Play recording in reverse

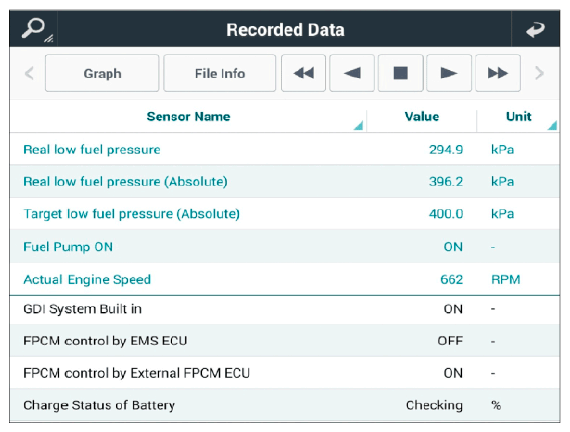point(352,73)
